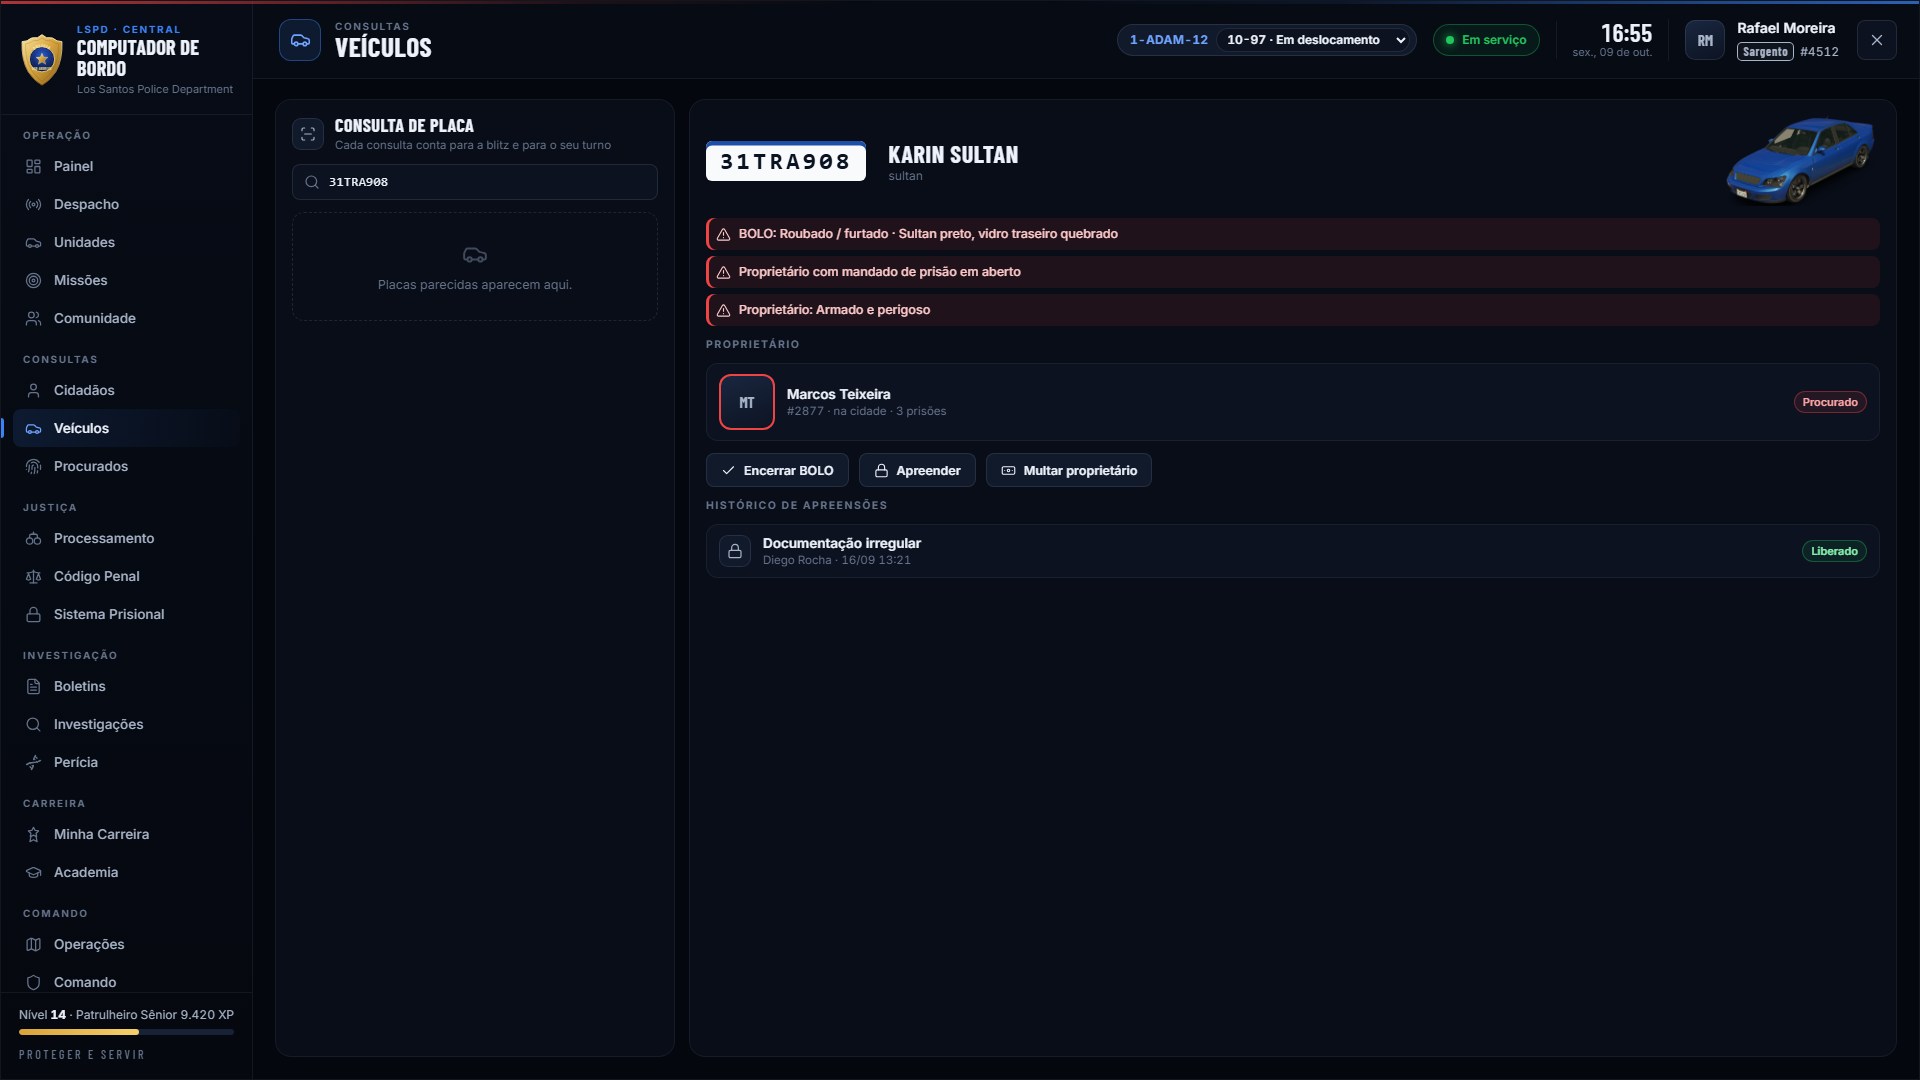Screen dimensions: 1920x1080
Task: Click the LSPD shield badge logo
Action: pos(42,59)
